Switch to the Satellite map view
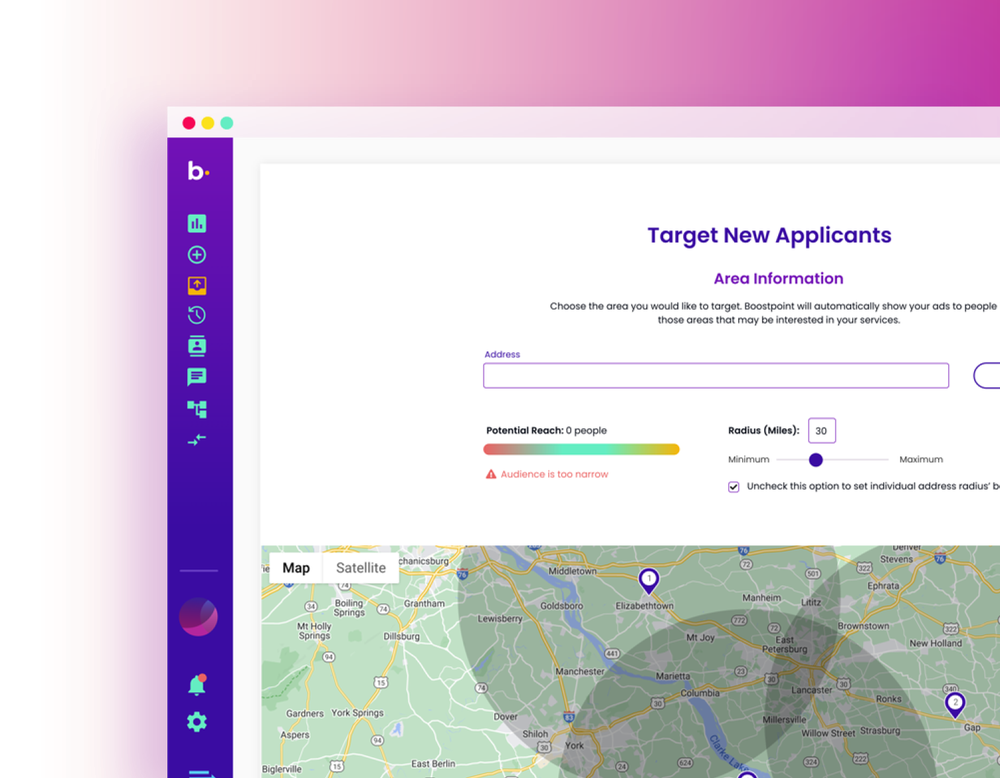The width and height of the screenshot is (1000, 778). click(x=360, y=567)
